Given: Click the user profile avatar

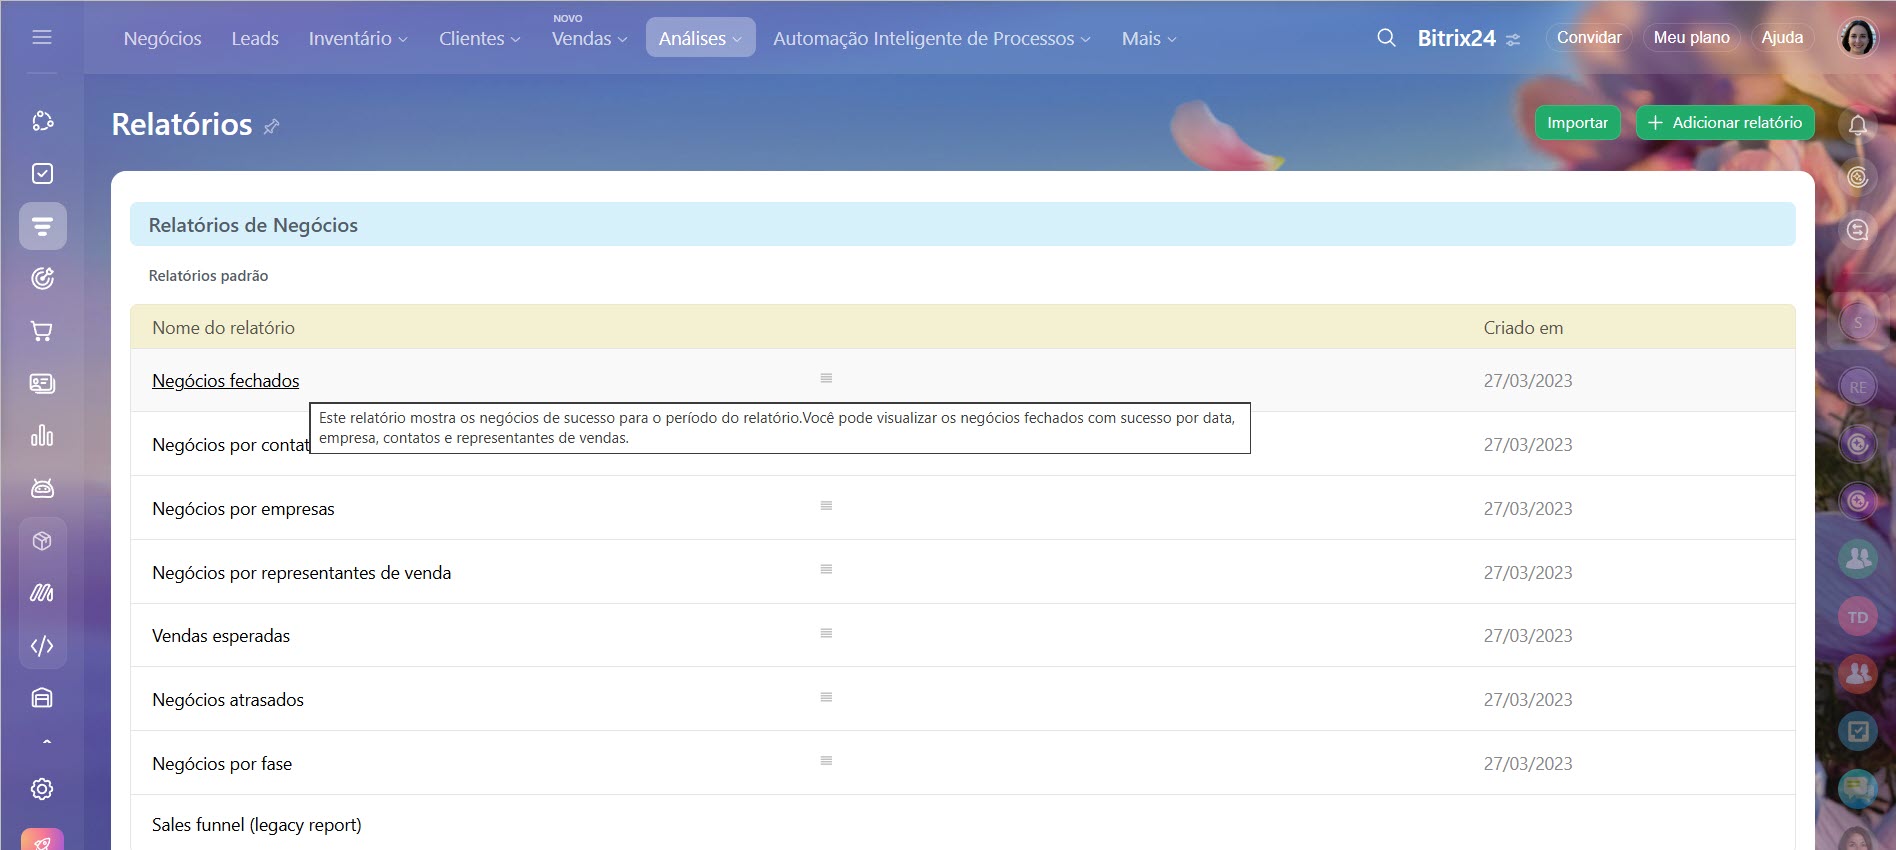Looking at the screenshot, I should click(x=1858, y=38).
